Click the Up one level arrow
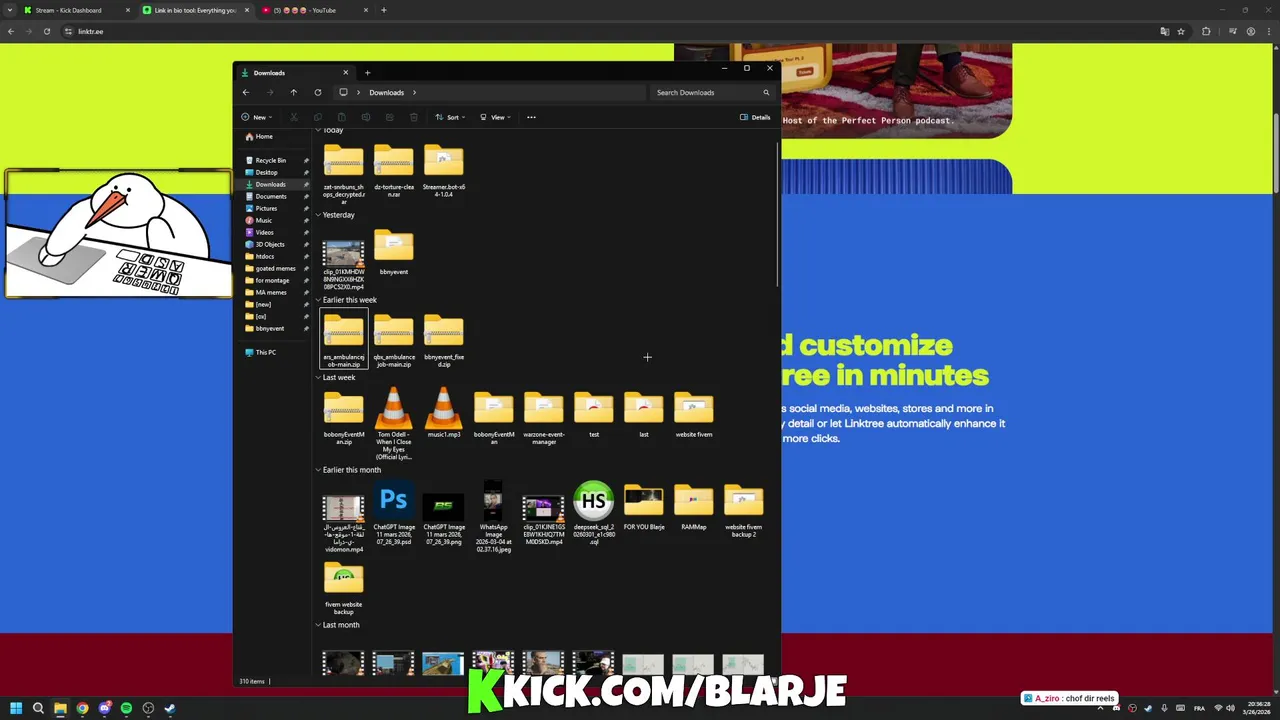This screenshot has width=1280, height=720. point(293,92)
